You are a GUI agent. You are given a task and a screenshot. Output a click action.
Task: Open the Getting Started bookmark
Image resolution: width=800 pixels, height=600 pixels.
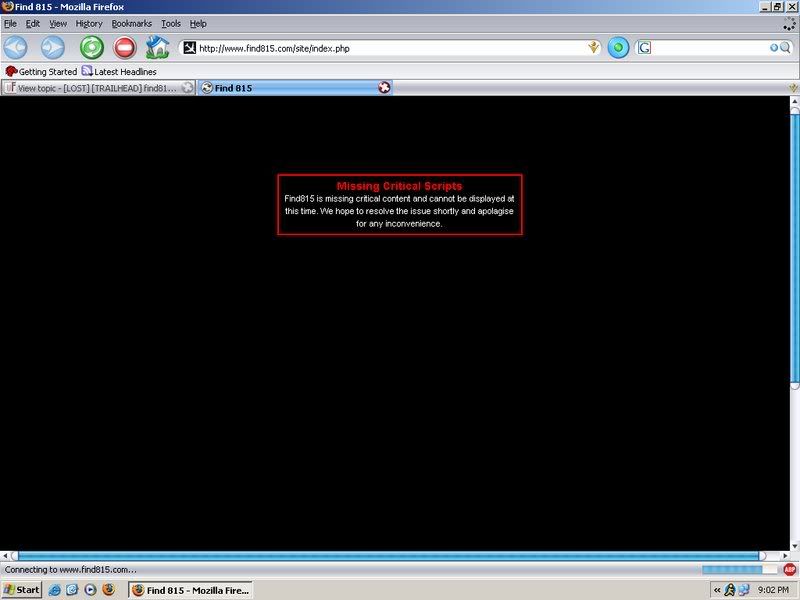click(x=41, y=71)
